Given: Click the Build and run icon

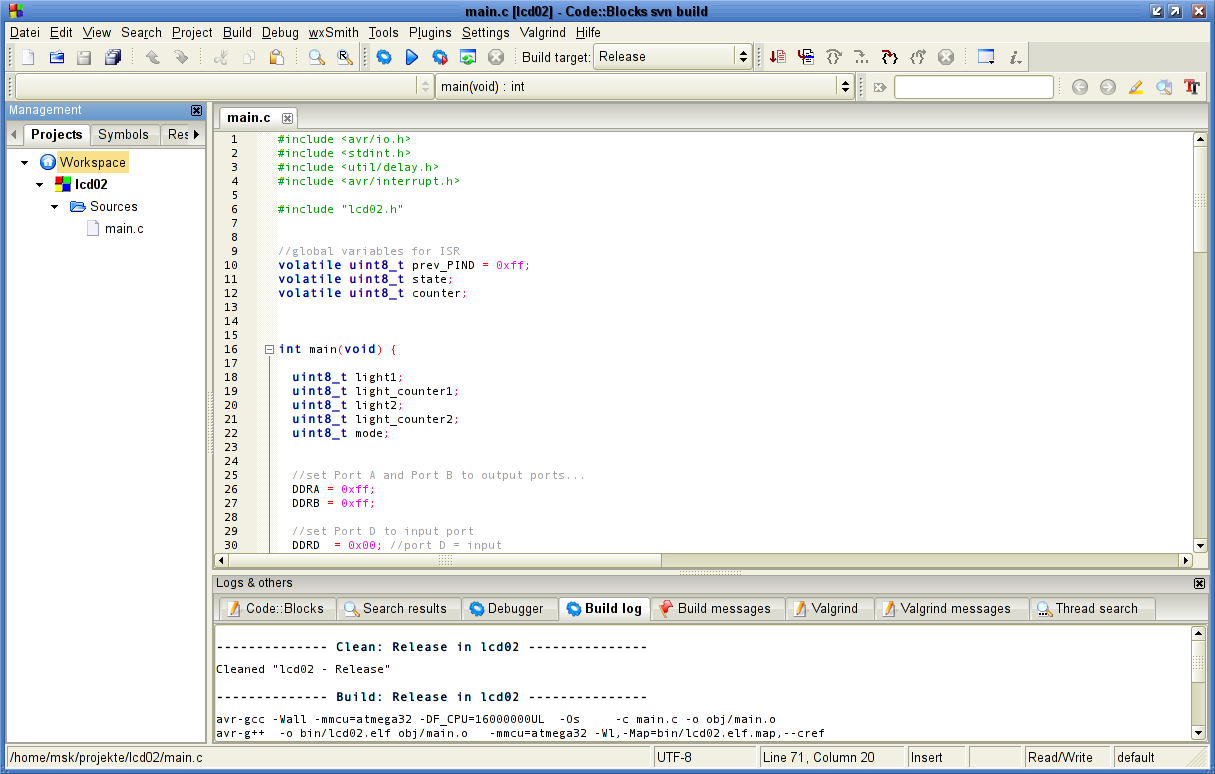Looking at the screenshot, I should coord(440,57).
